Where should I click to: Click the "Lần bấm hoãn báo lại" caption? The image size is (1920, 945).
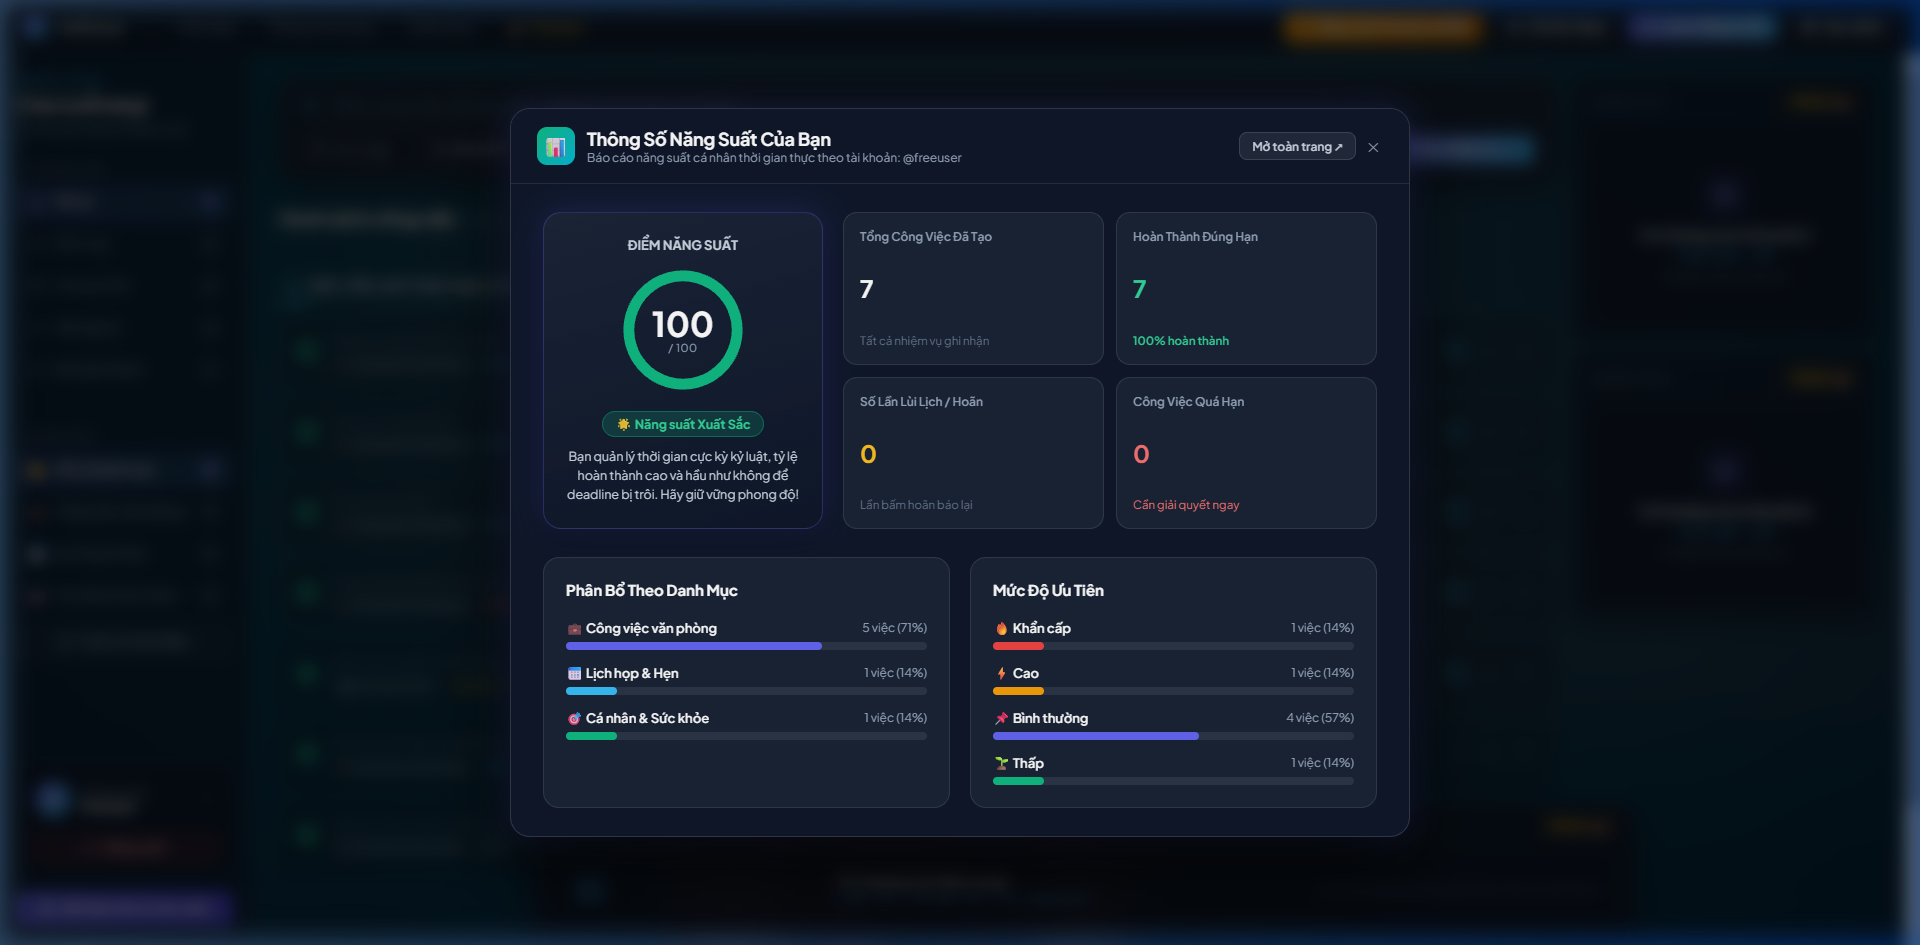tap(916, 505)
